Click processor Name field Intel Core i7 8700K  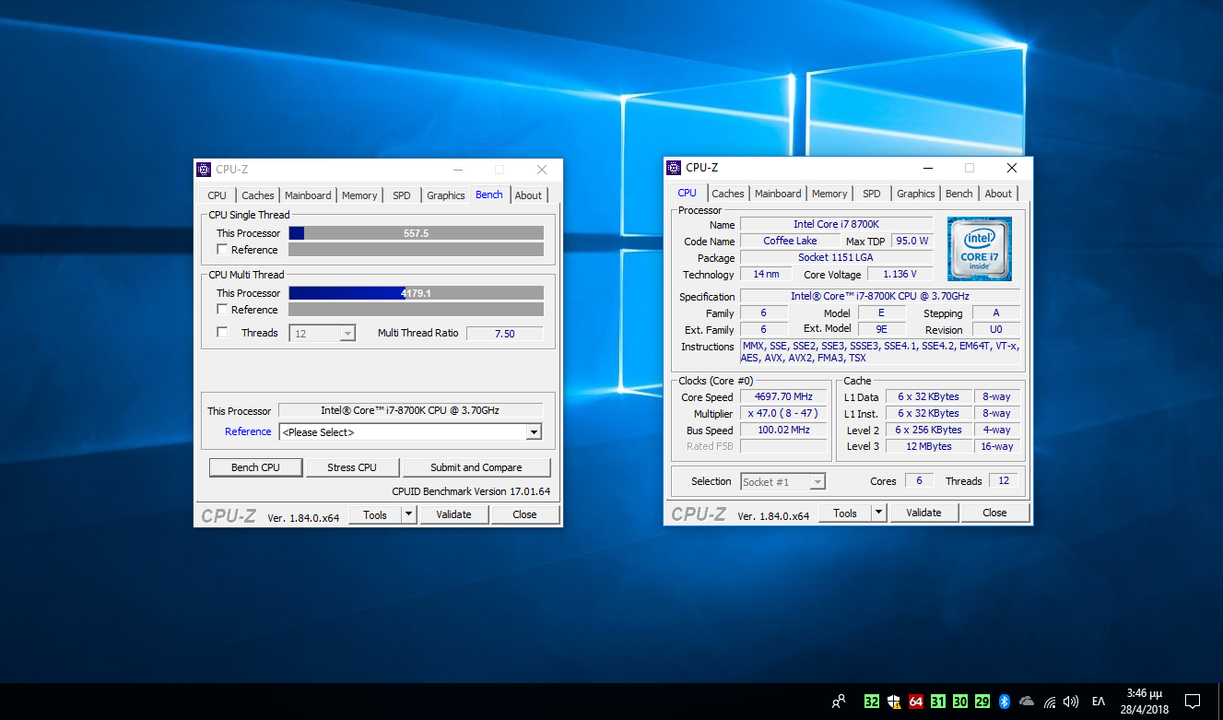pyautogui.click(x=837, y=225)
